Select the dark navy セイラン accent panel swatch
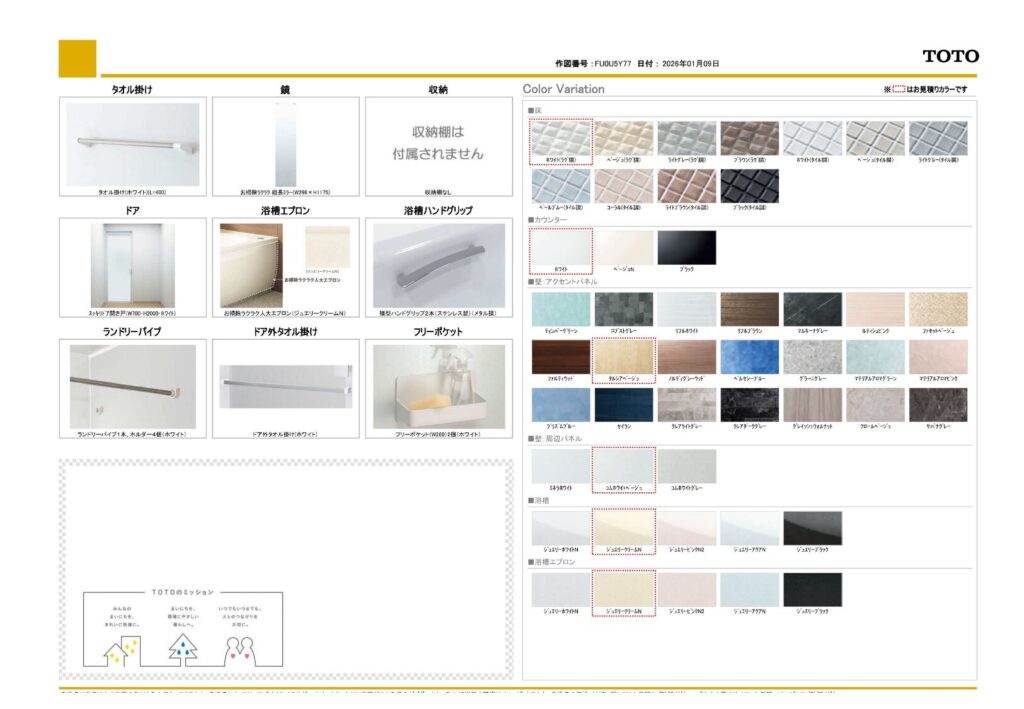1024x709 pixels. point(623,405)
